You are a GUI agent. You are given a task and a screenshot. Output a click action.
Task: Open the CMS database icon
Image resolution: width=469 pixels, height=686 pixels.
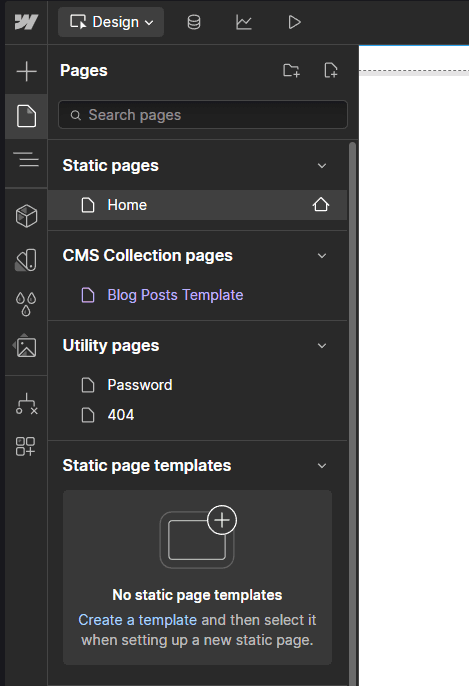194,22
